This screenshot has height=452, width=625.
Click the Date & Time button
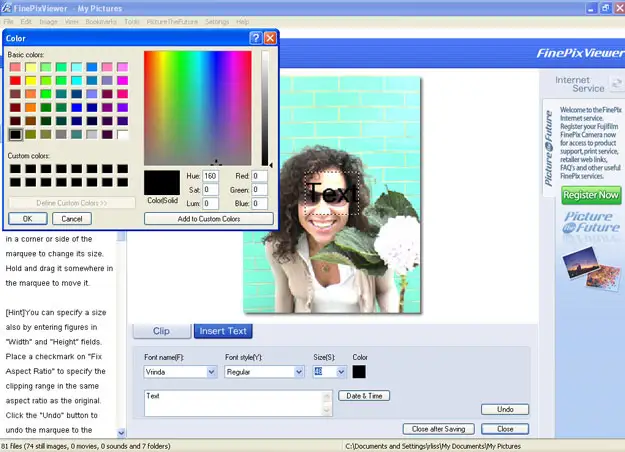point(364,396)
